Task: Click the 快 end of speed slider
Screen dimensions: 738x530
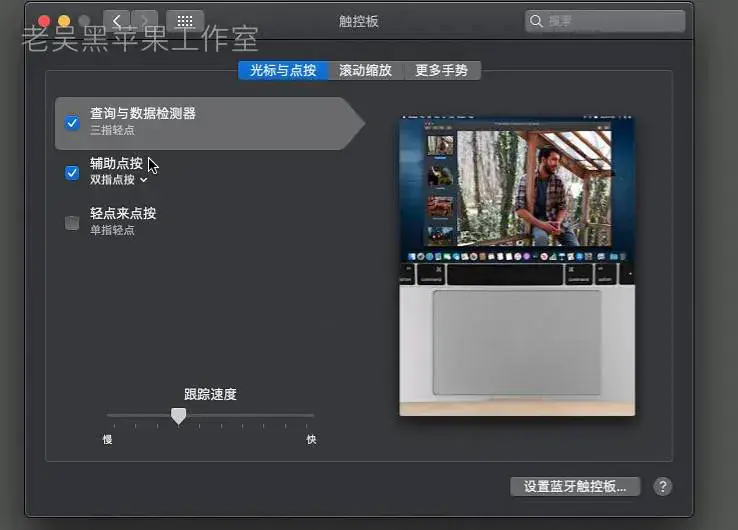Action: [x=311, y=439]
